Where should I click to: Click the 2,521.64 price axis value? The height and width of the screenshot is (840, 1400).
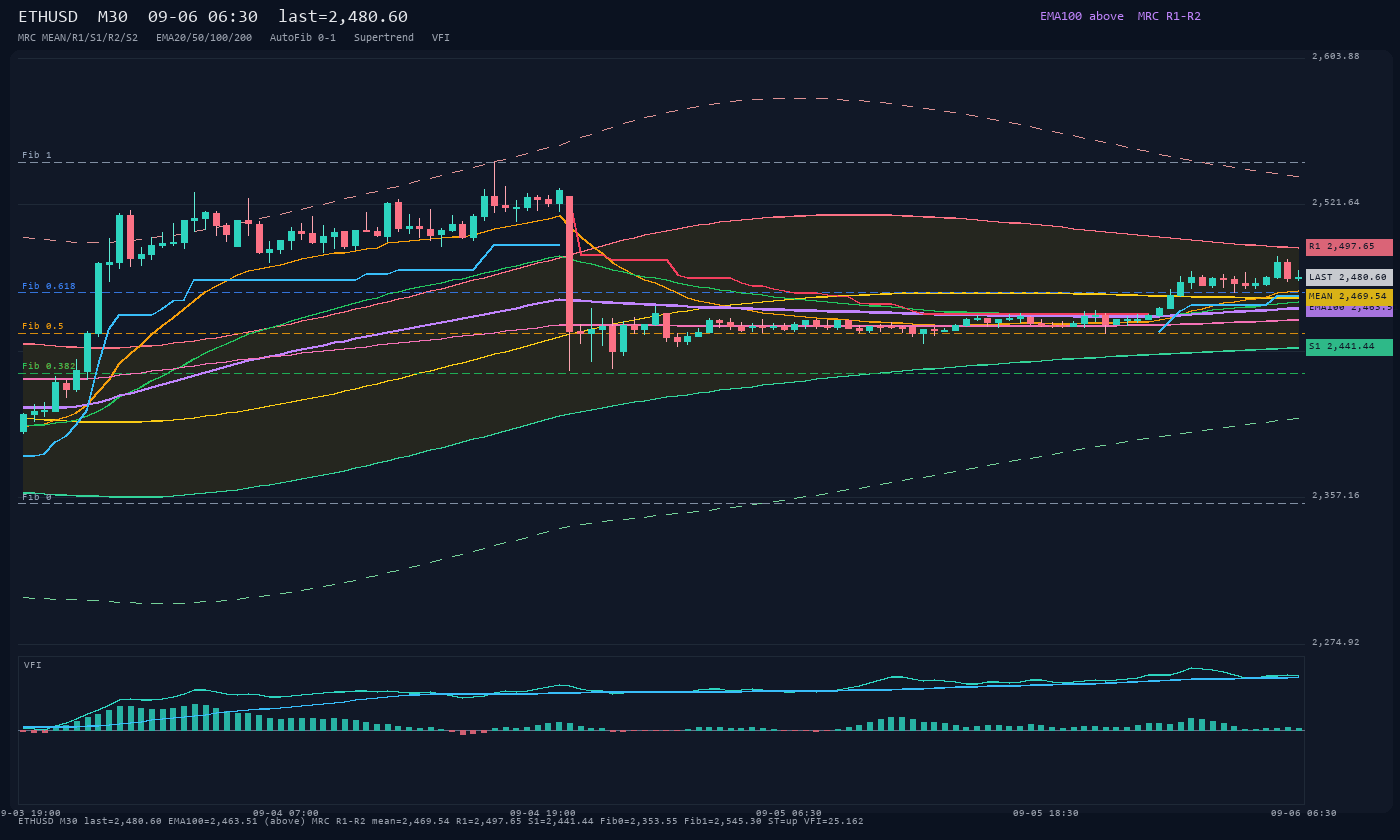click(1336, 202)
